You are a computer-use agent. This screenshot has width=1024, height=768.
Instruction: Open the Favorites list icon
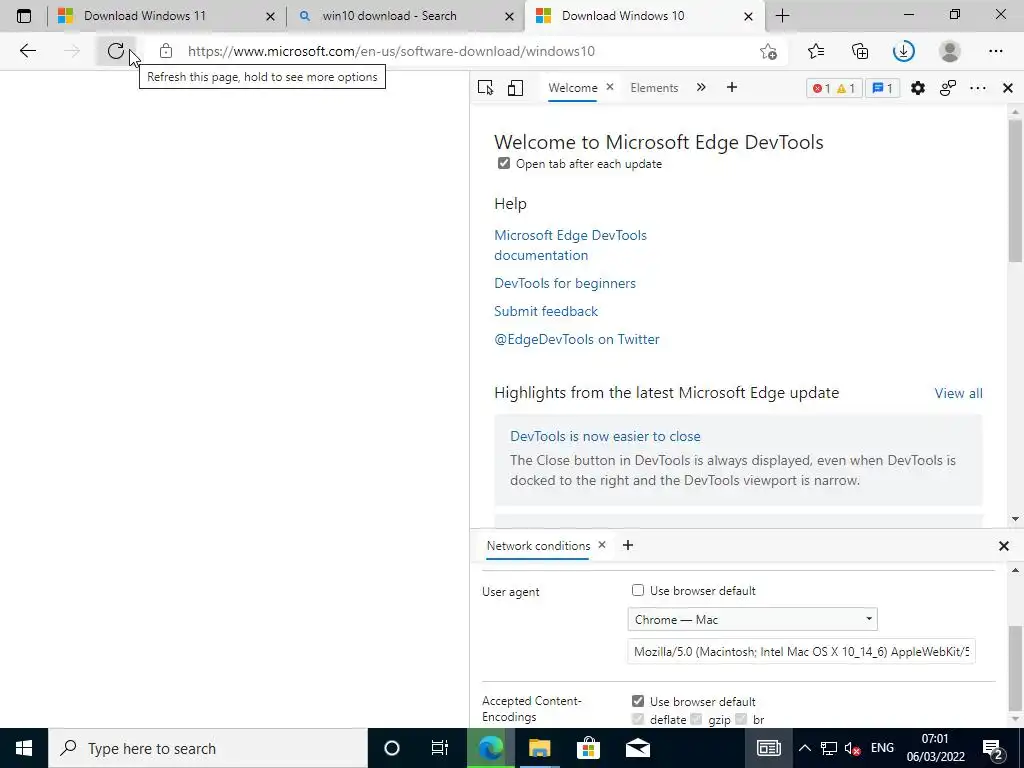pos(816,51)
